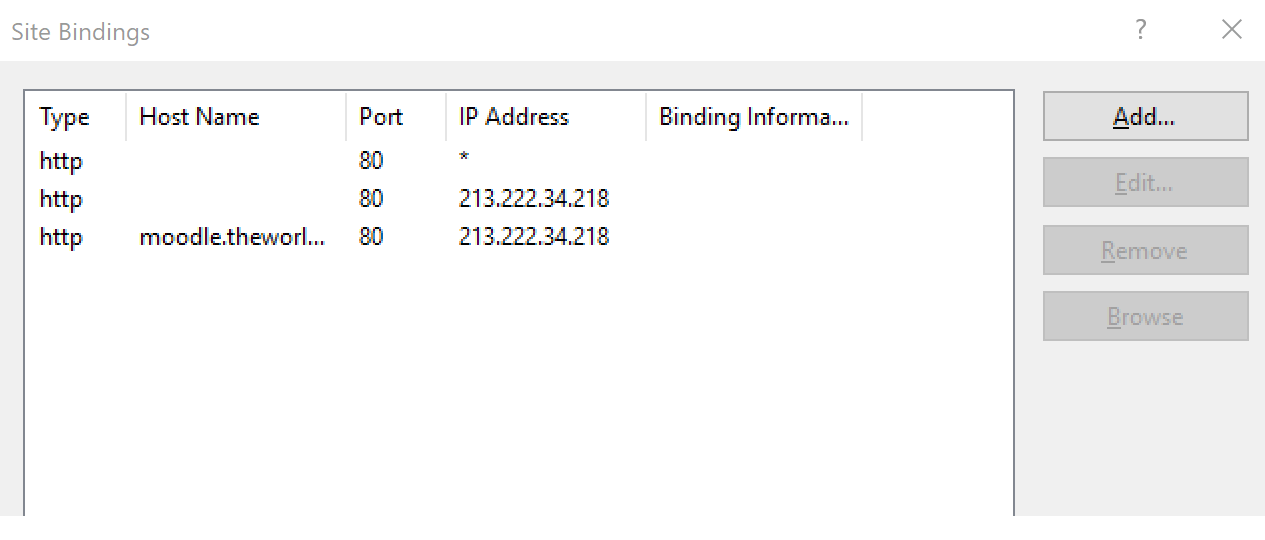This screenshot has width=1265, height=540.
Task: Select the moodle.theworl... host name binding
Action: [232, 237]
